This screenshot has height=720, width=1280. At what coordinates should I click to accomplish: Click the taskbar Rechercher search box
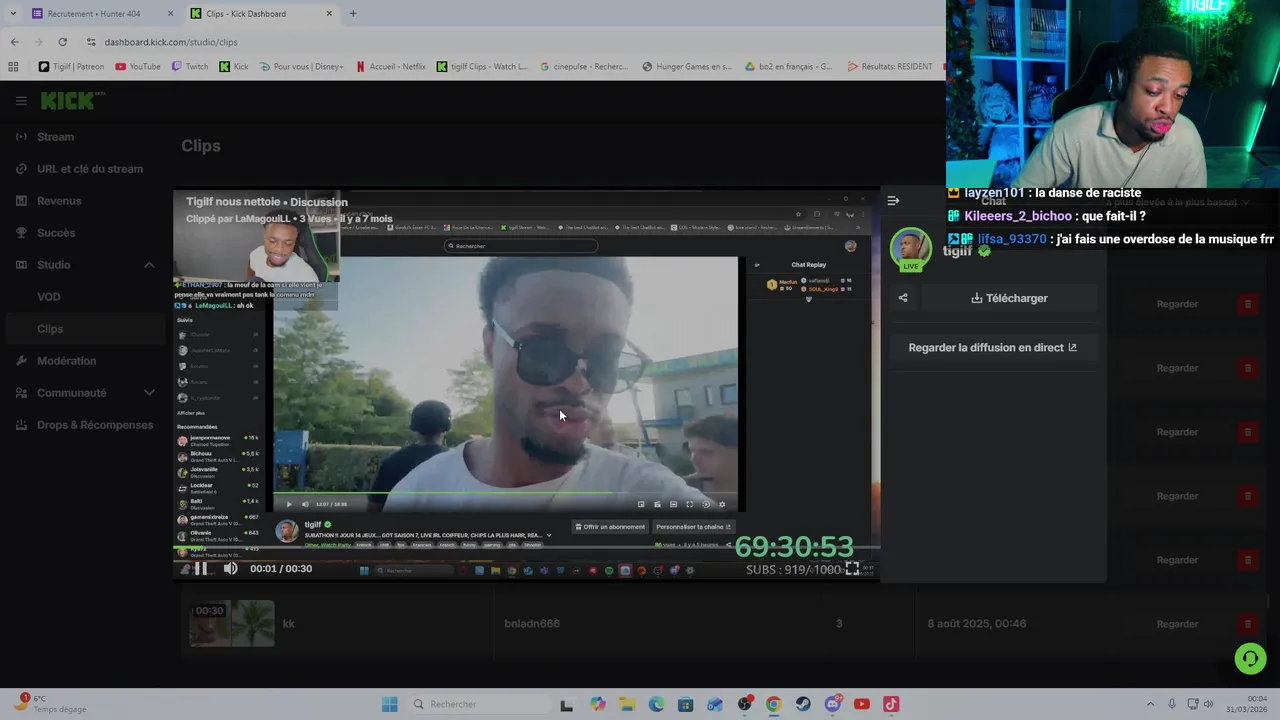[477, 704]
